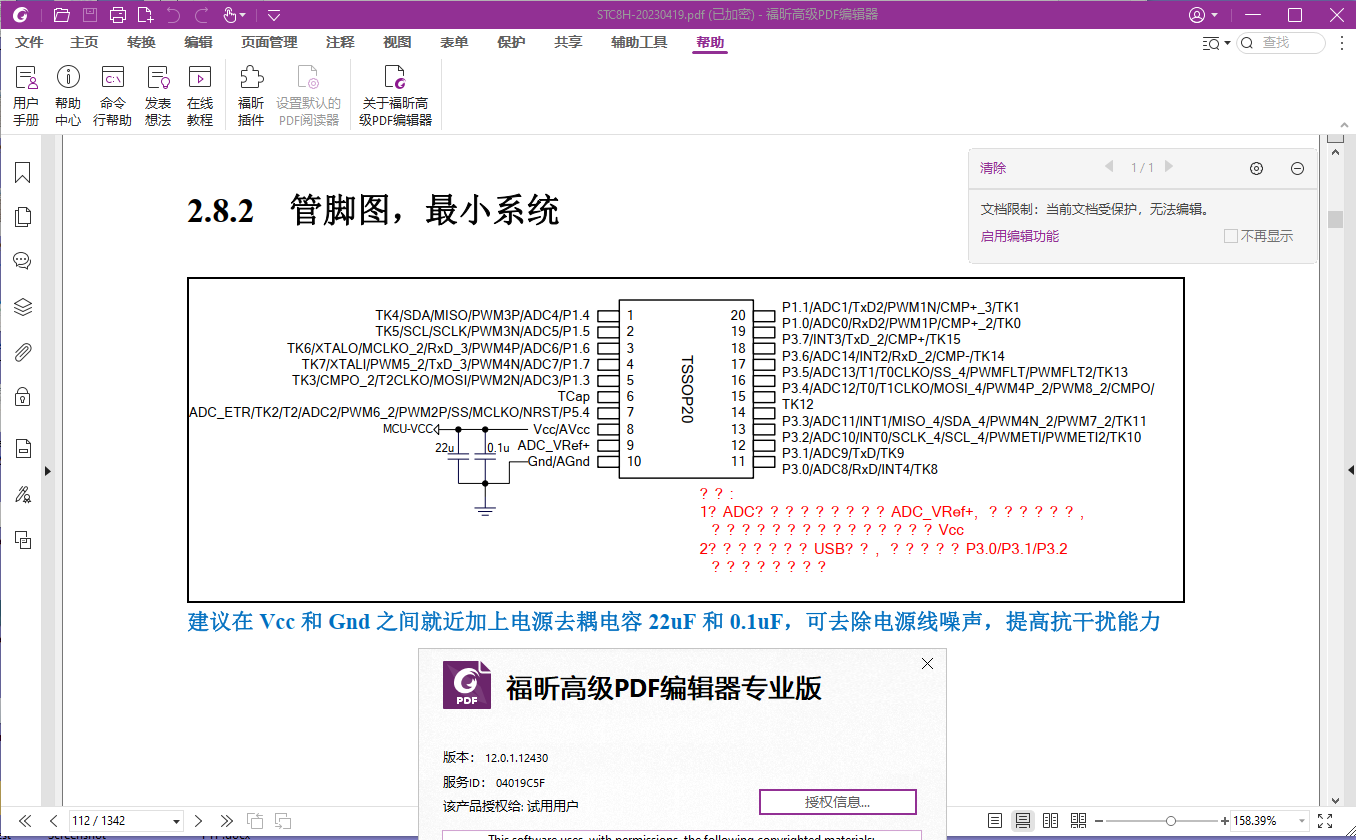Viewport: 1356px width, 840px height.
Task: Go to previous notification arrow
Action: pos(1109,167)
